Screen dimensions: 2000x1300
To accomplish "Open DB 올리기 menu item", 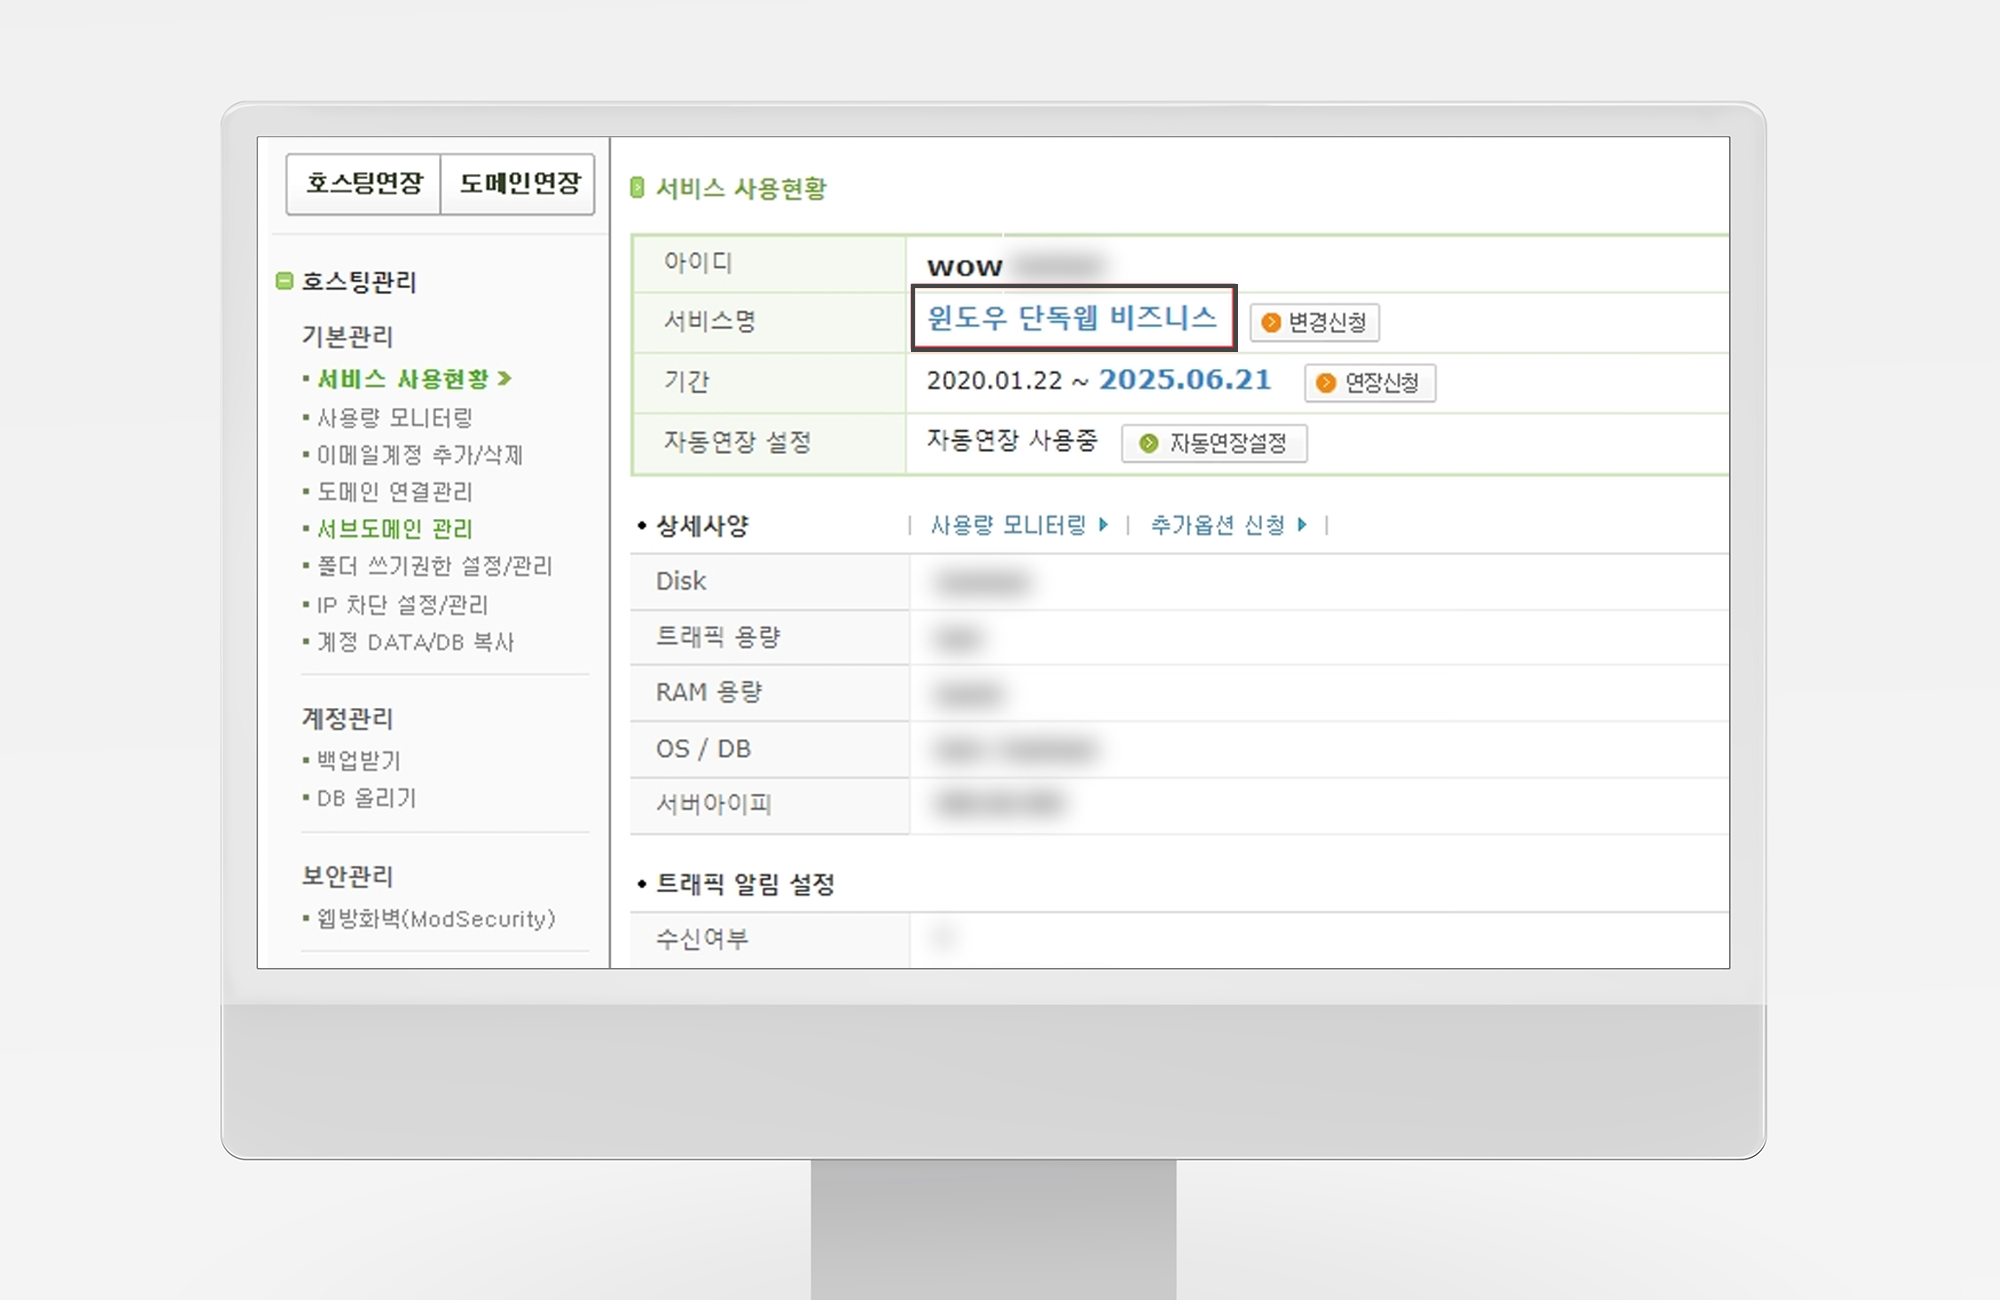I will (366, 798).
